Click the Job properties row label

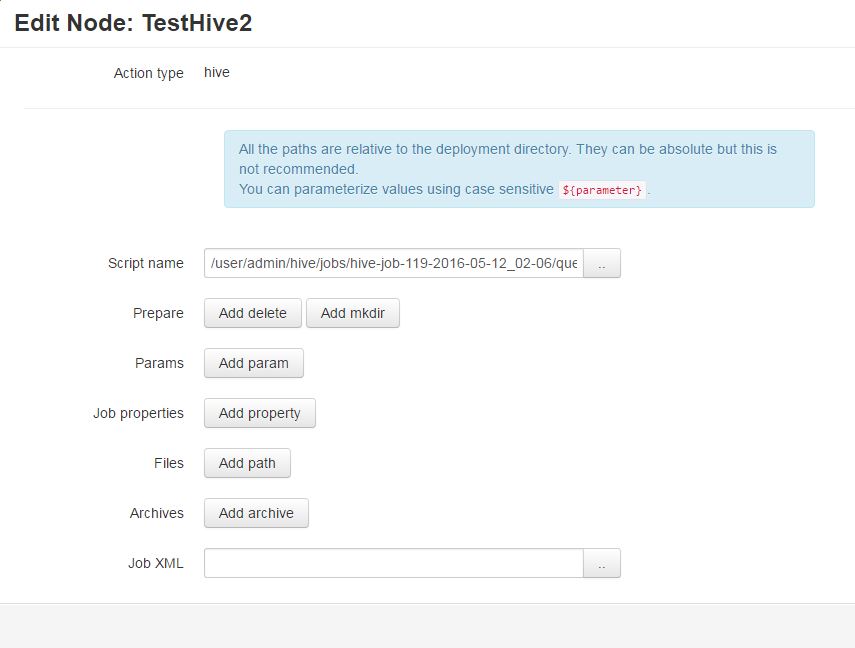(x=138, y=413)
